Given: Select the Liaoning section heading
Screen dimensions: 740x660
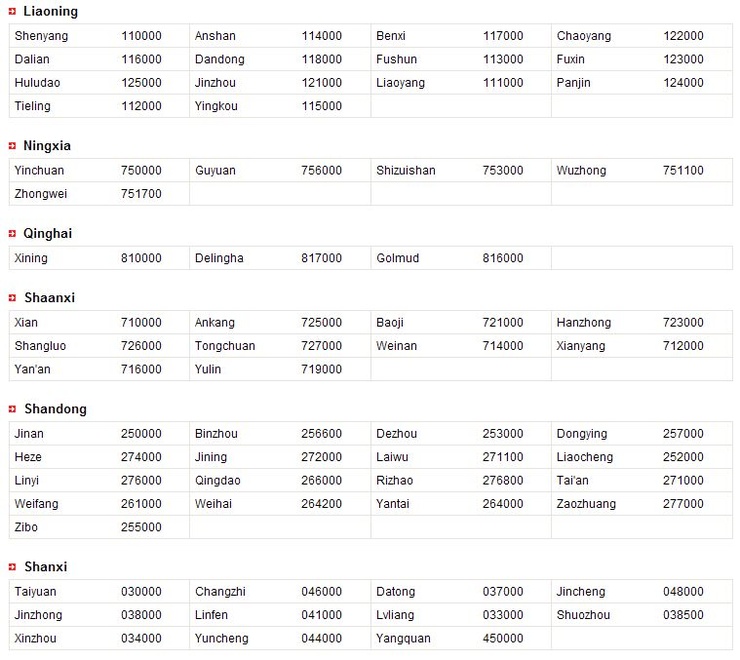Looking at the screenshot, I should click(x=50, y=11).
